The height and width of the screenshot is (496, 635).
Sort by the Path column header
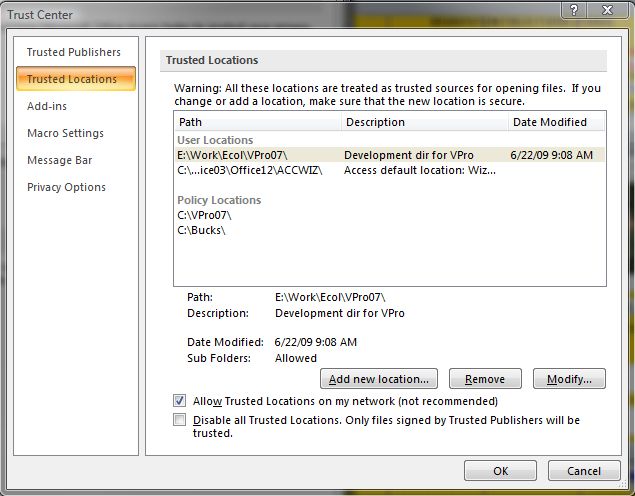tap(258, 122)
